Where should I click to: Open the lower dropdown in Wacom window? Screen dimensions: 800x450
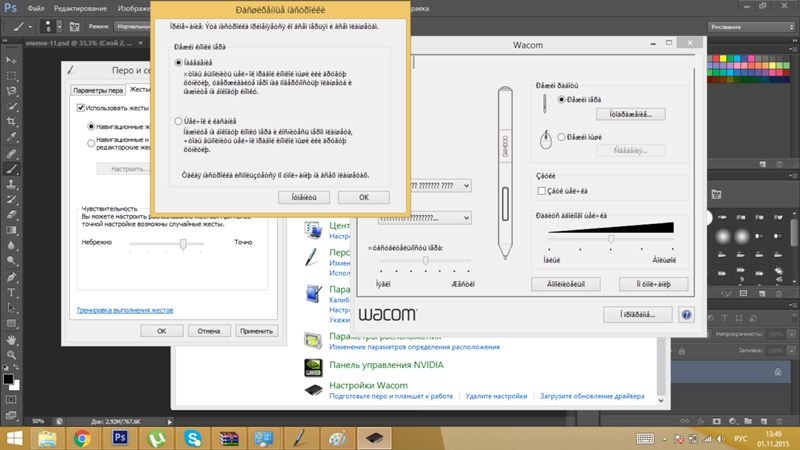click(424, 218)
